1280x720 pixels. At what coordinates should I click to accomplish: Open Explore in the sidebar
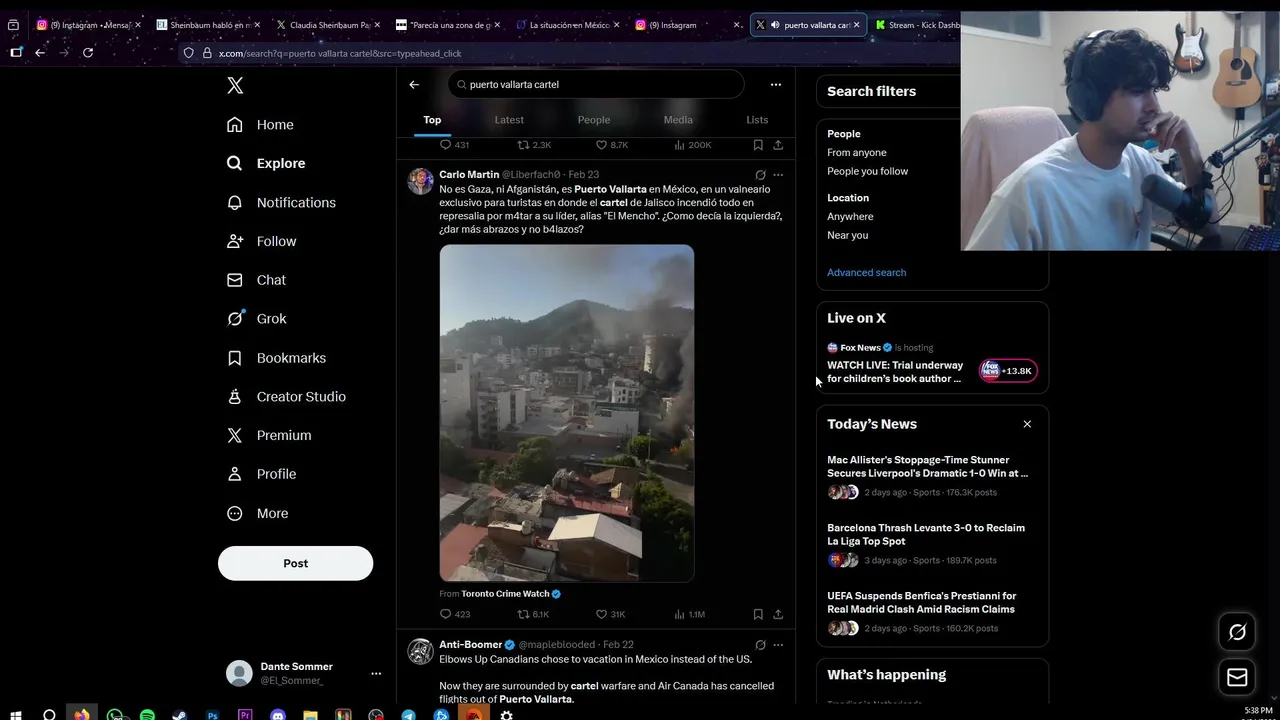(x=266, y=163)
